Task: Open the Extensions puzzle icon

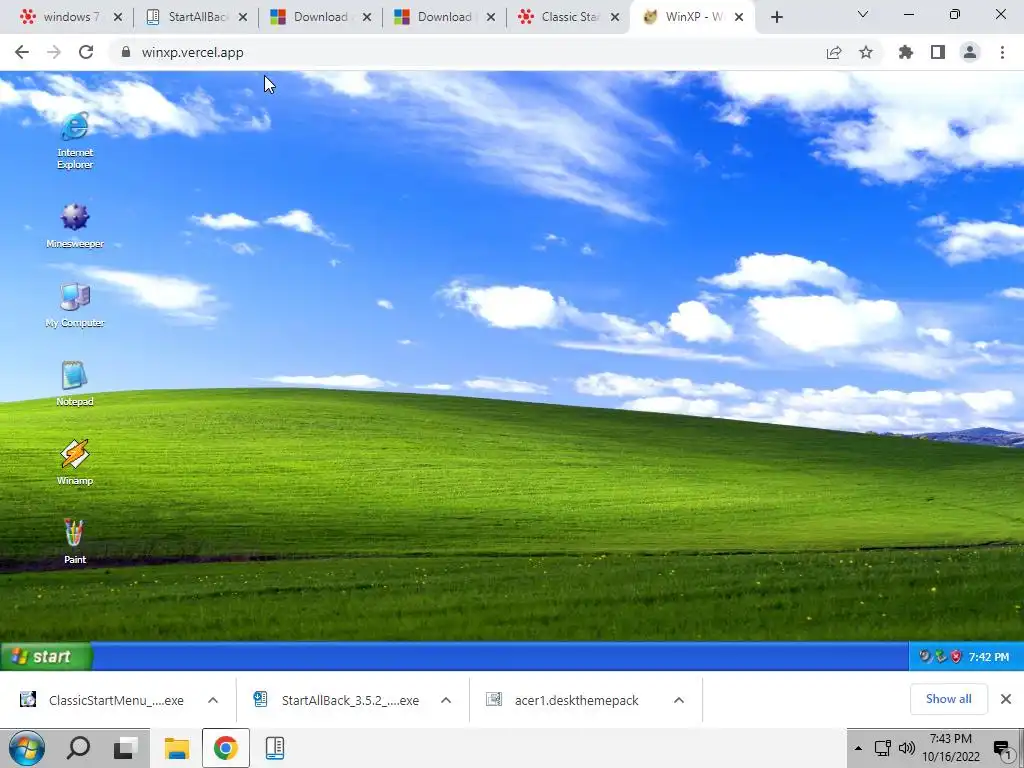Action: click(x=905, y=52)
